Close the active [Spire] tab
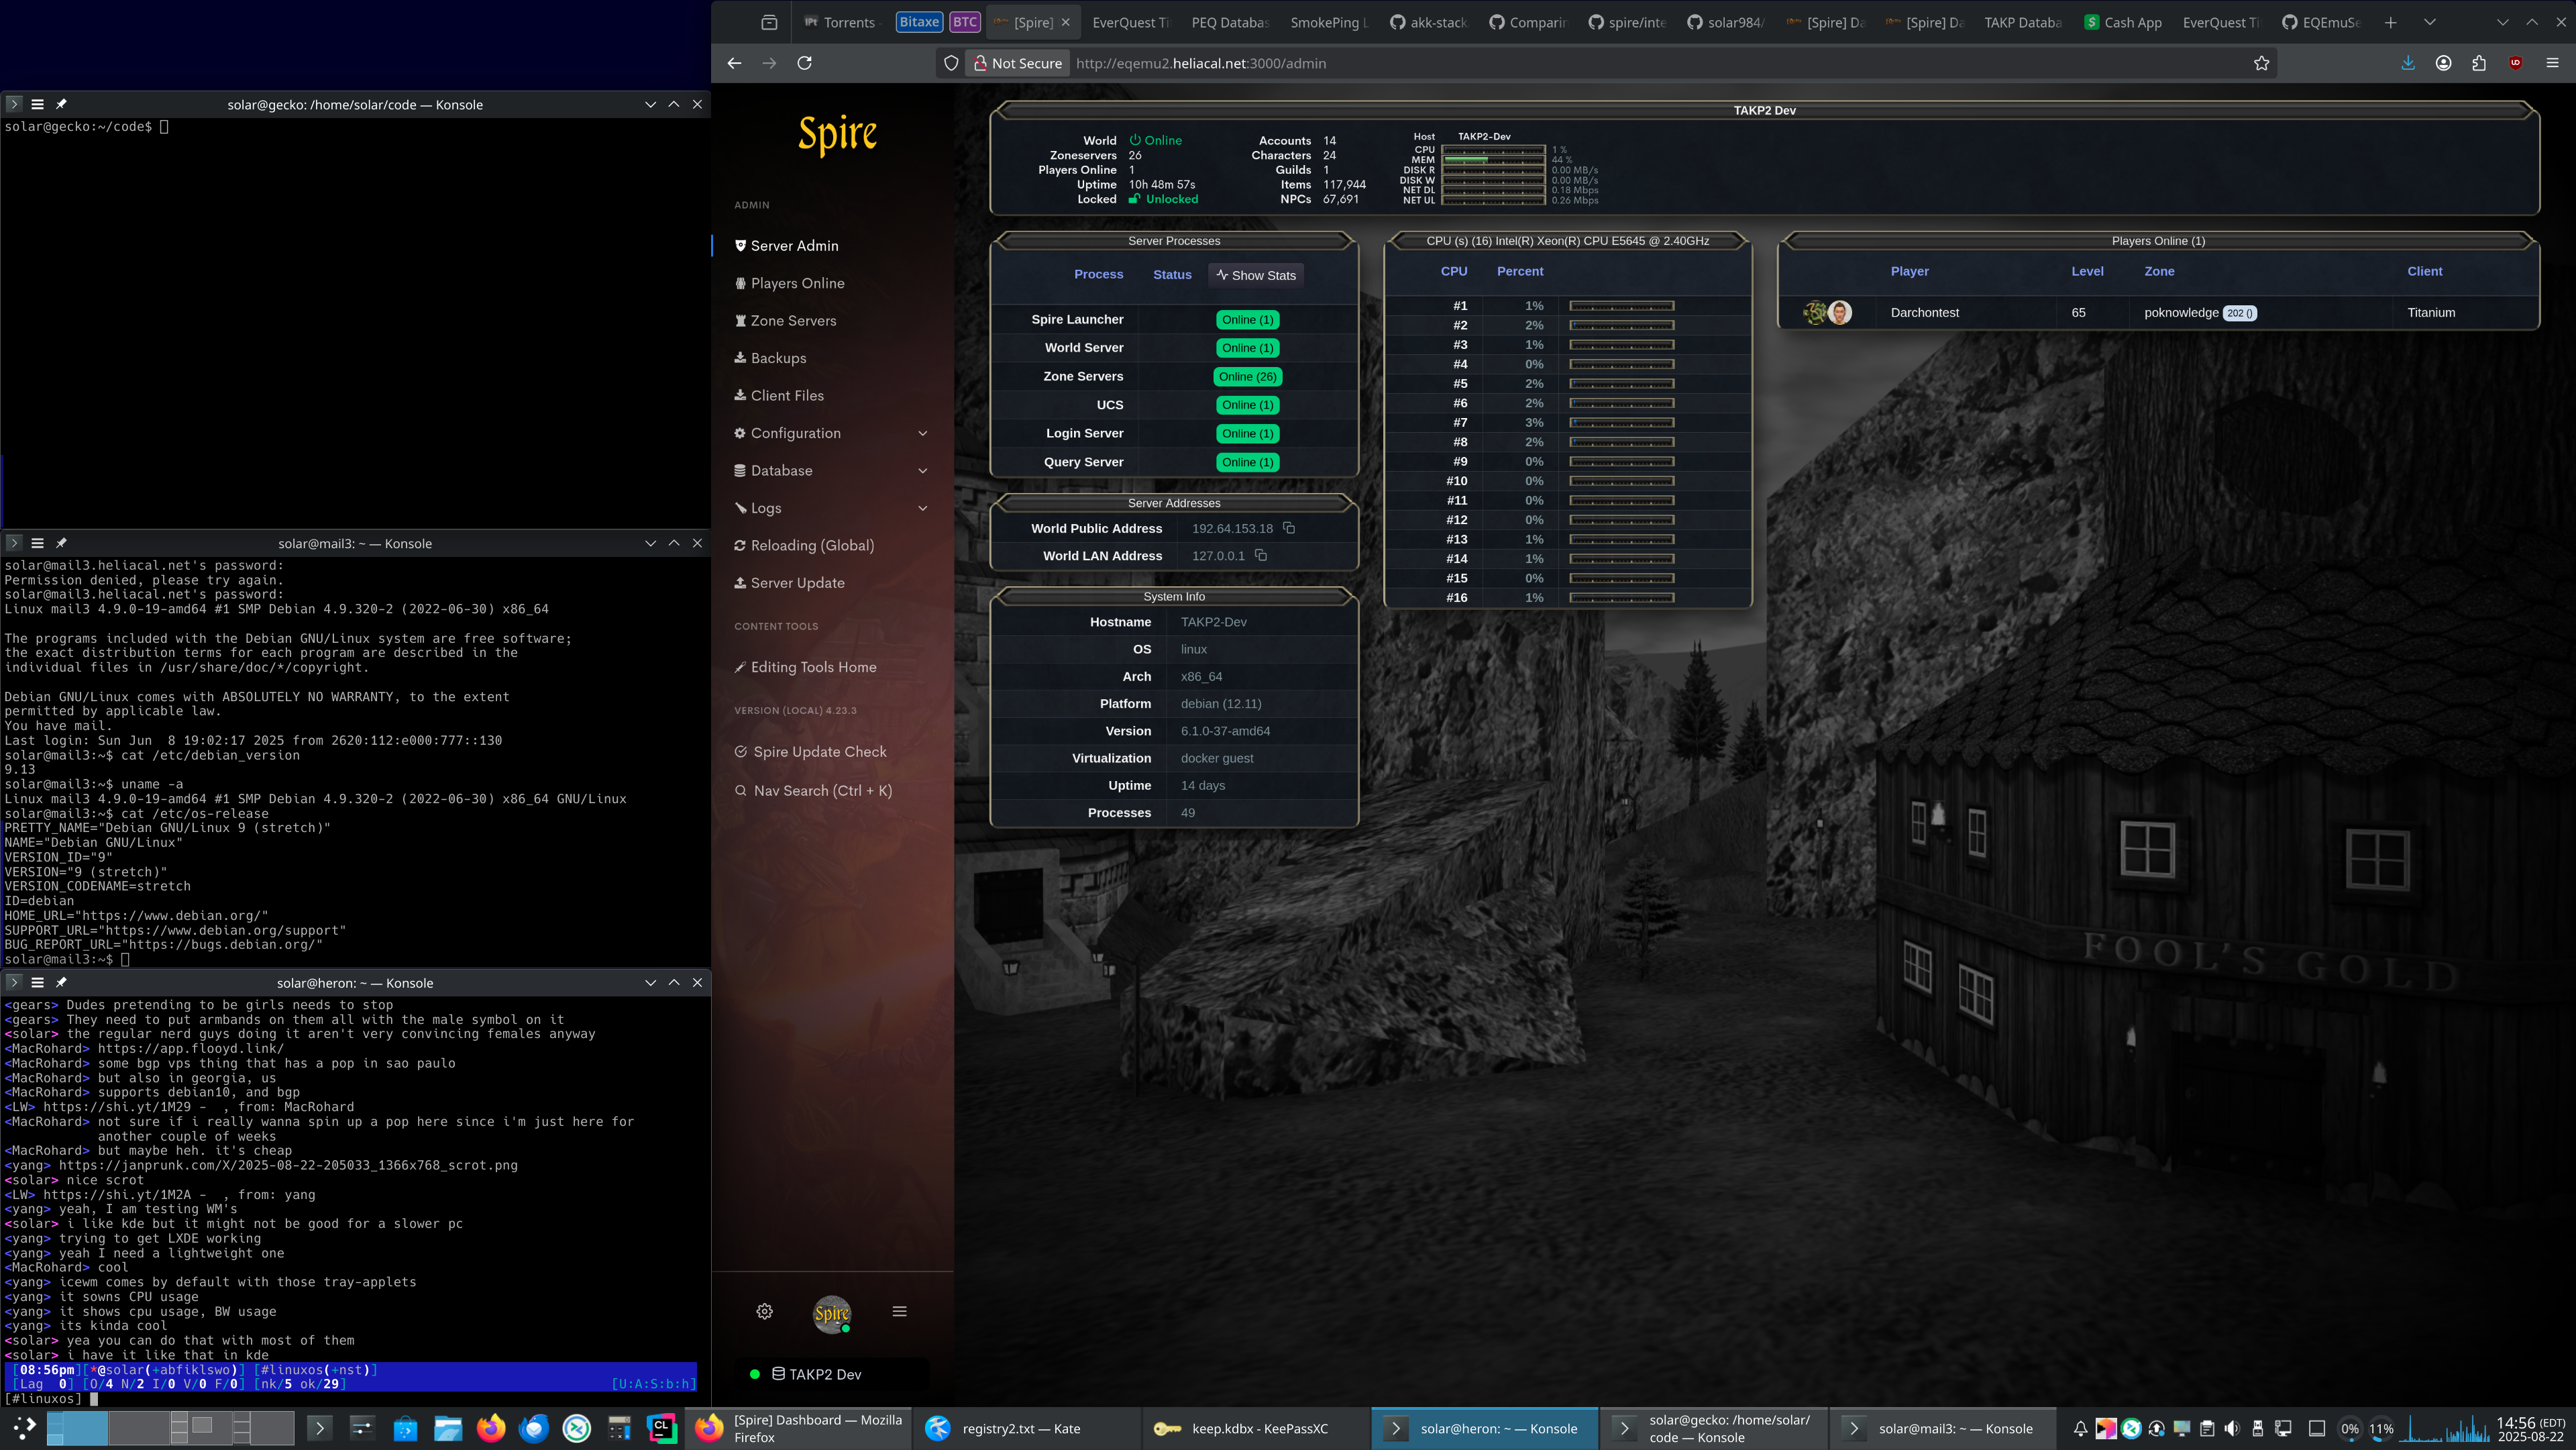 click(x=1065, y=22)
